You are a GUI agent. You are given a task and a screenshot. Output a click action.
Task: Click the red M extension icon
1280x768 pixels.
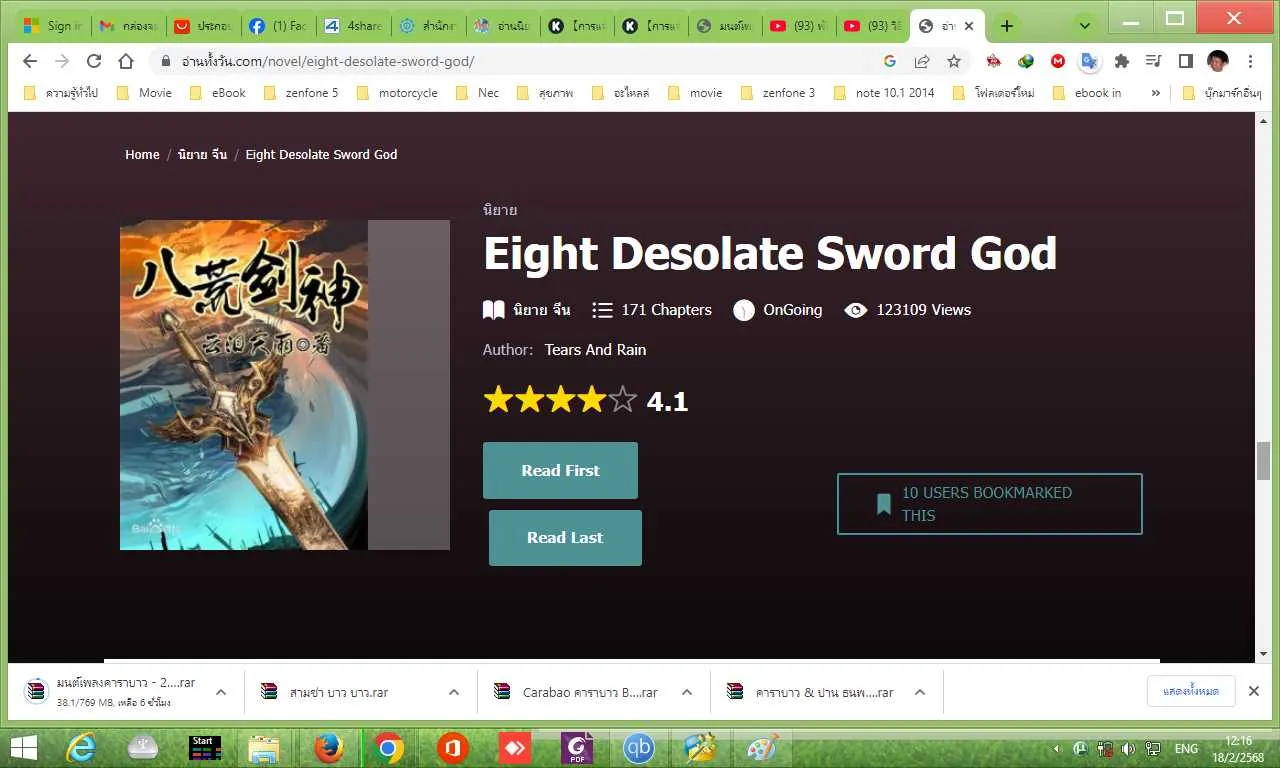pos(1058,61)
